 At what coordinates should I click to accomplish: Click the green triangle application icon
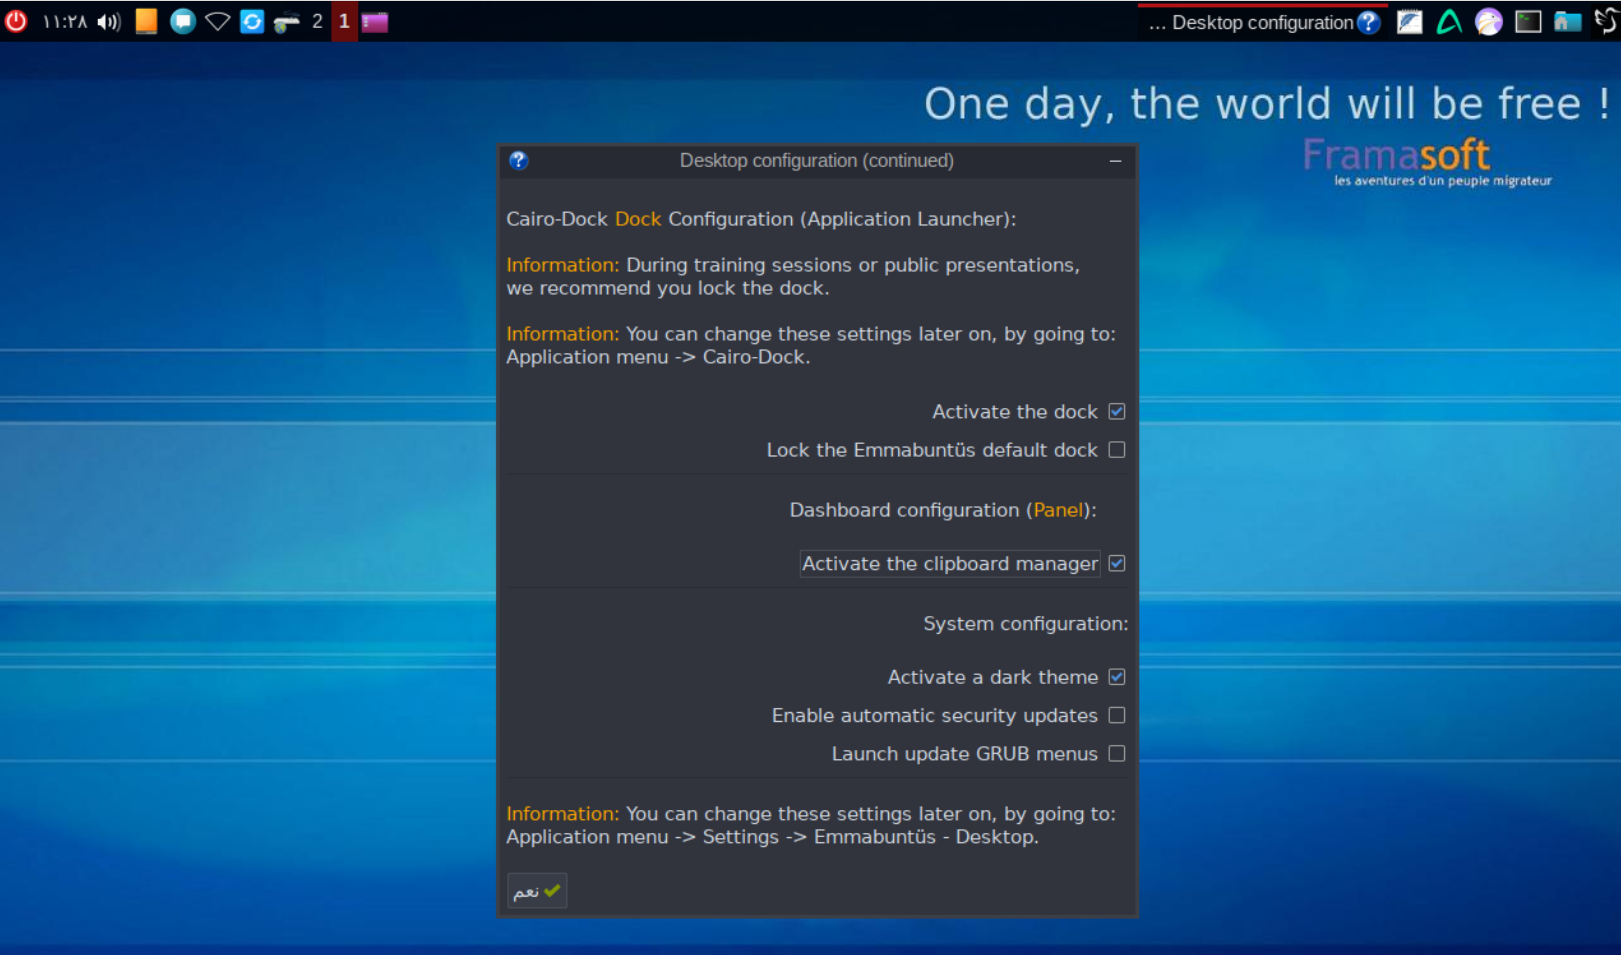[x=1449, y=22]
